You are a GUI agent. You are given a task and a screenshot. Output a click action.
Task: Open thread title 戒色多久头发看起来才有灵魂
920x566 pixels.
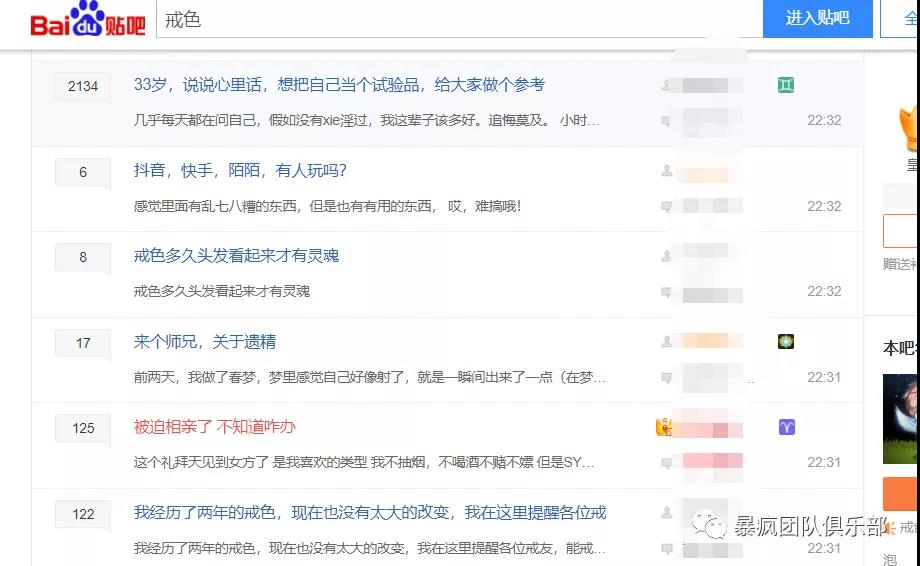click(x=236, y=256)
